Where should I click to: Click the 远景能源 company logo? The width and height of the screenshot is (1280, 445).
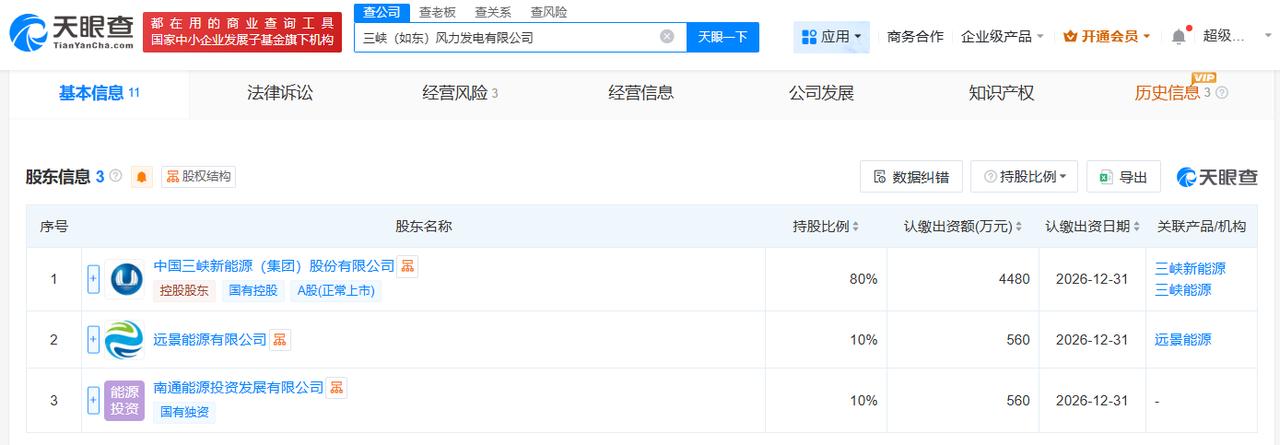click(x=124, y=340)
